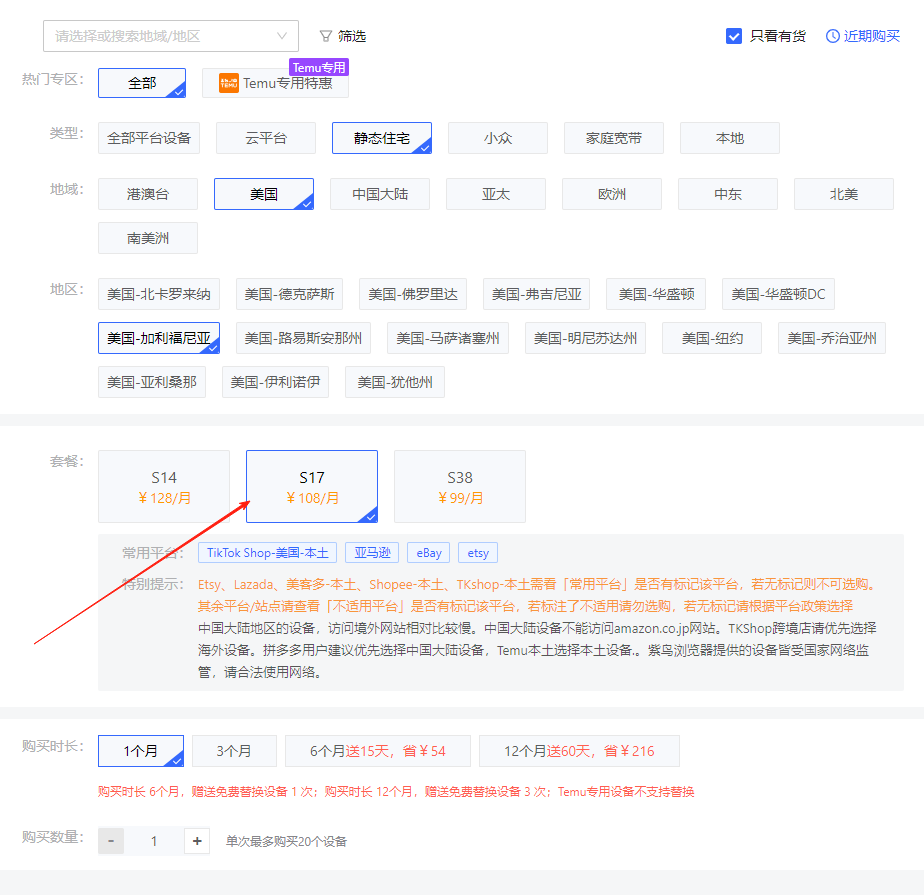The image size is (924, 895).
Task: Pick 美国-华盛顿DC area
Action: [x=778, y=294]
